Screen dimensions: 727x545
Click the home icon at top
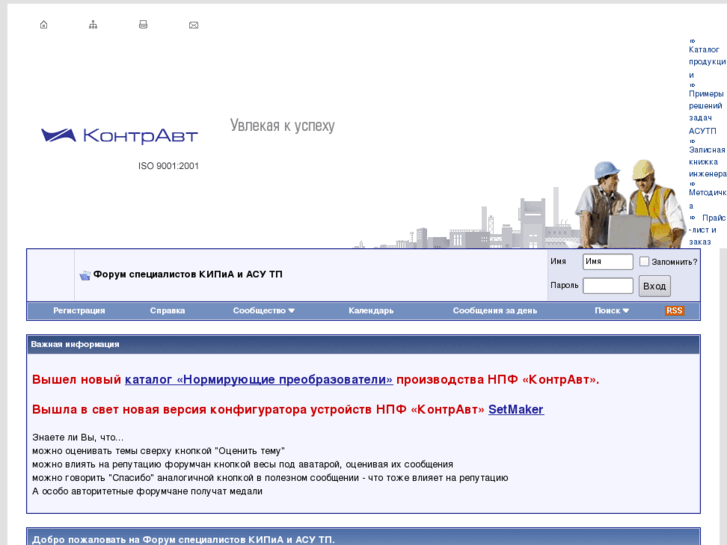tap(44, 25)
